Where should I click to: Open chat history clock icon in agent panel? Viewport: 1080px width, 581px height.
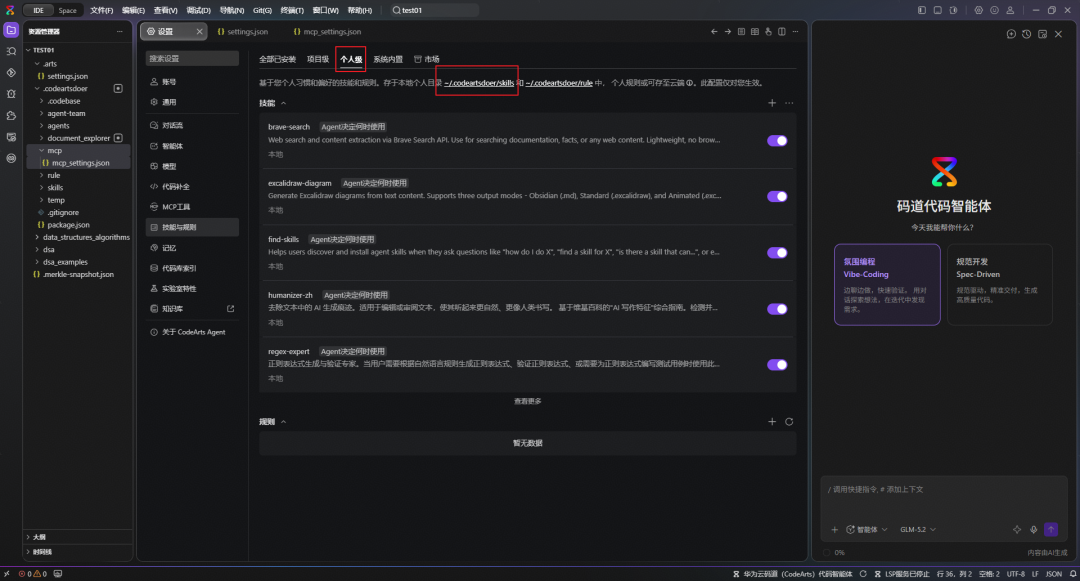[x=1026, y=34]
